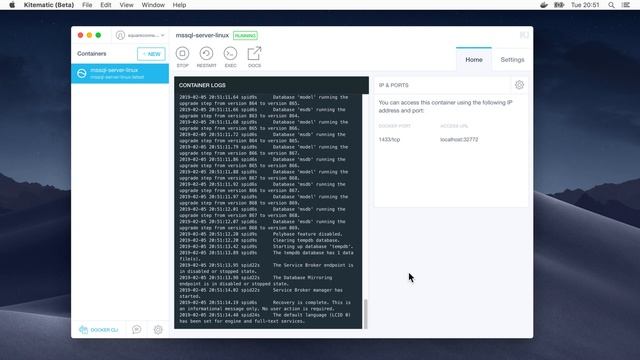
Task: Click the faint icon at window top-right
Action: tap(524, 35)
